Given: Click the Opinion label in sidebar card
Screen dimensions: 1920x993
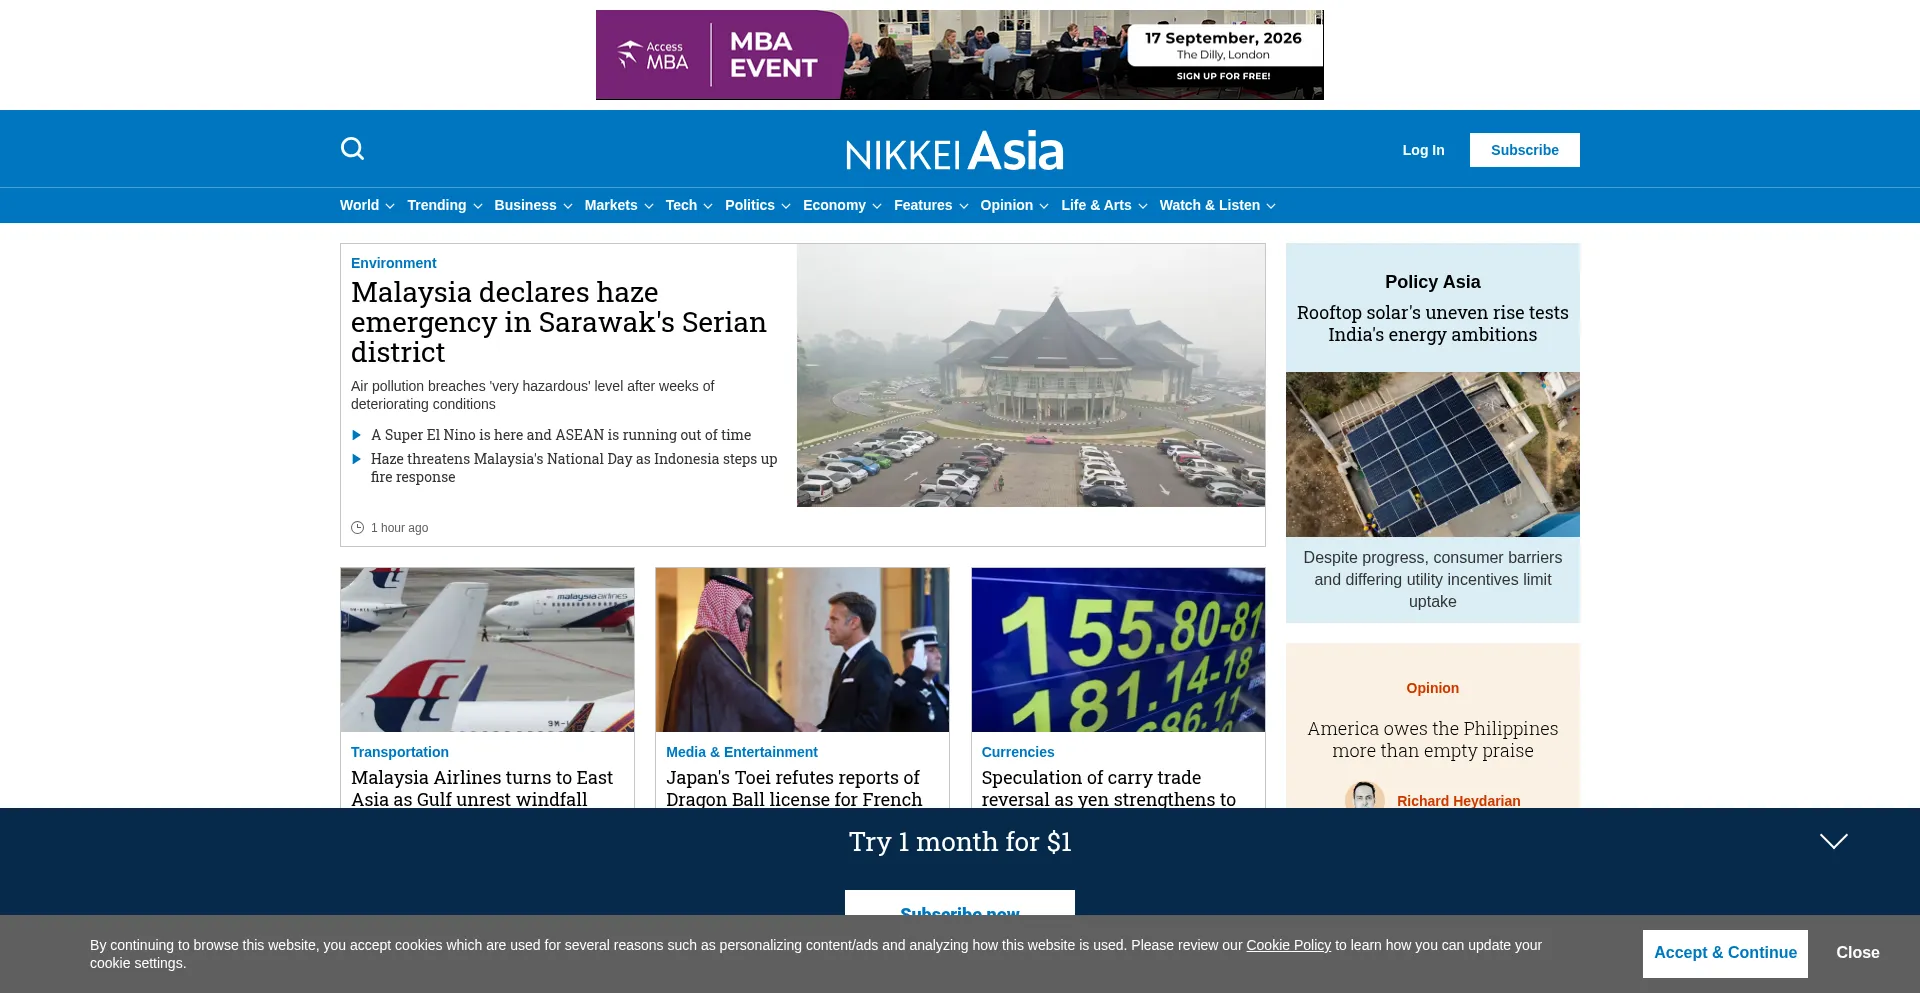Looking at the screenshot, I should click(1433, 688).
